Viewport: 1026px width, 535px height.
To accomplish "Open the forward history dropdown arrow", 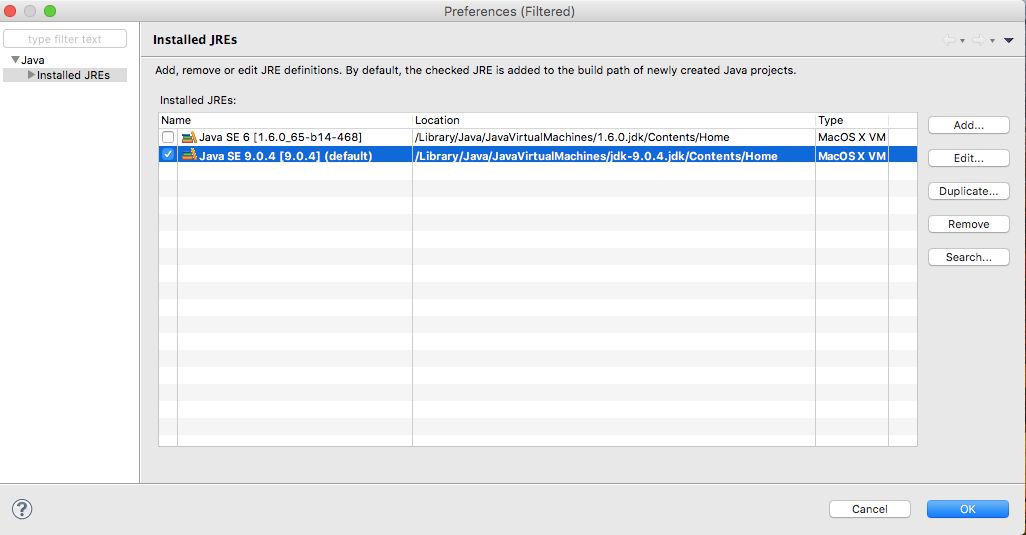I will [x=992, y=41].
